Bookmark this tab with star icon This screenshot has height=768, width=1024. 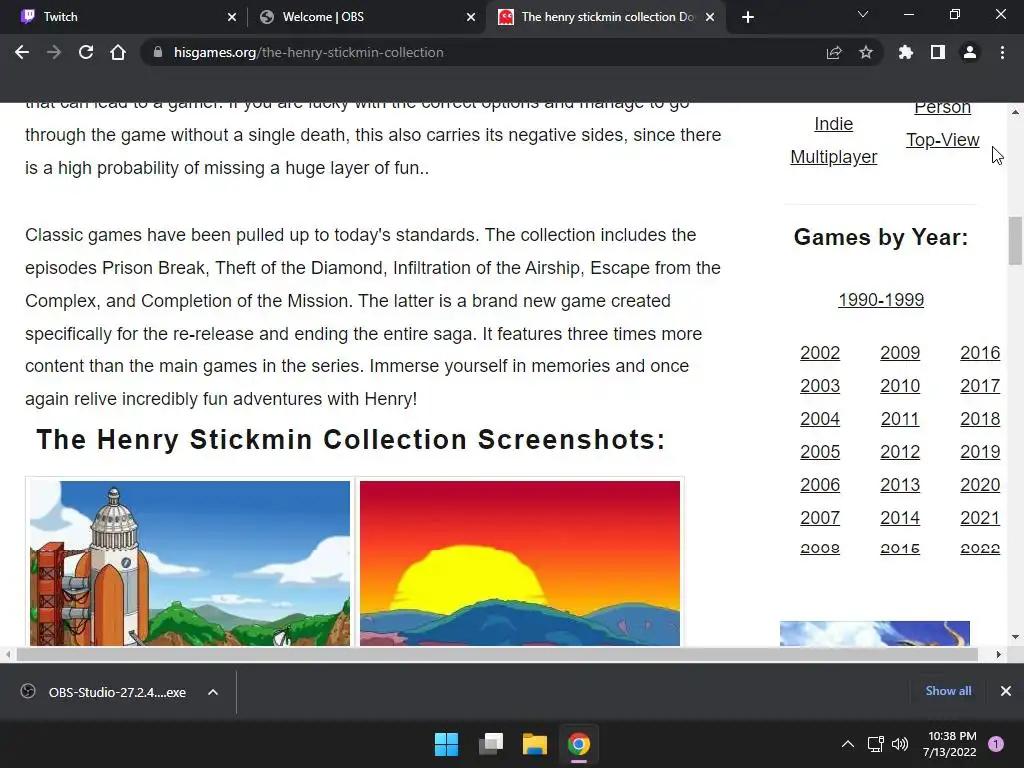click(866, 52)
